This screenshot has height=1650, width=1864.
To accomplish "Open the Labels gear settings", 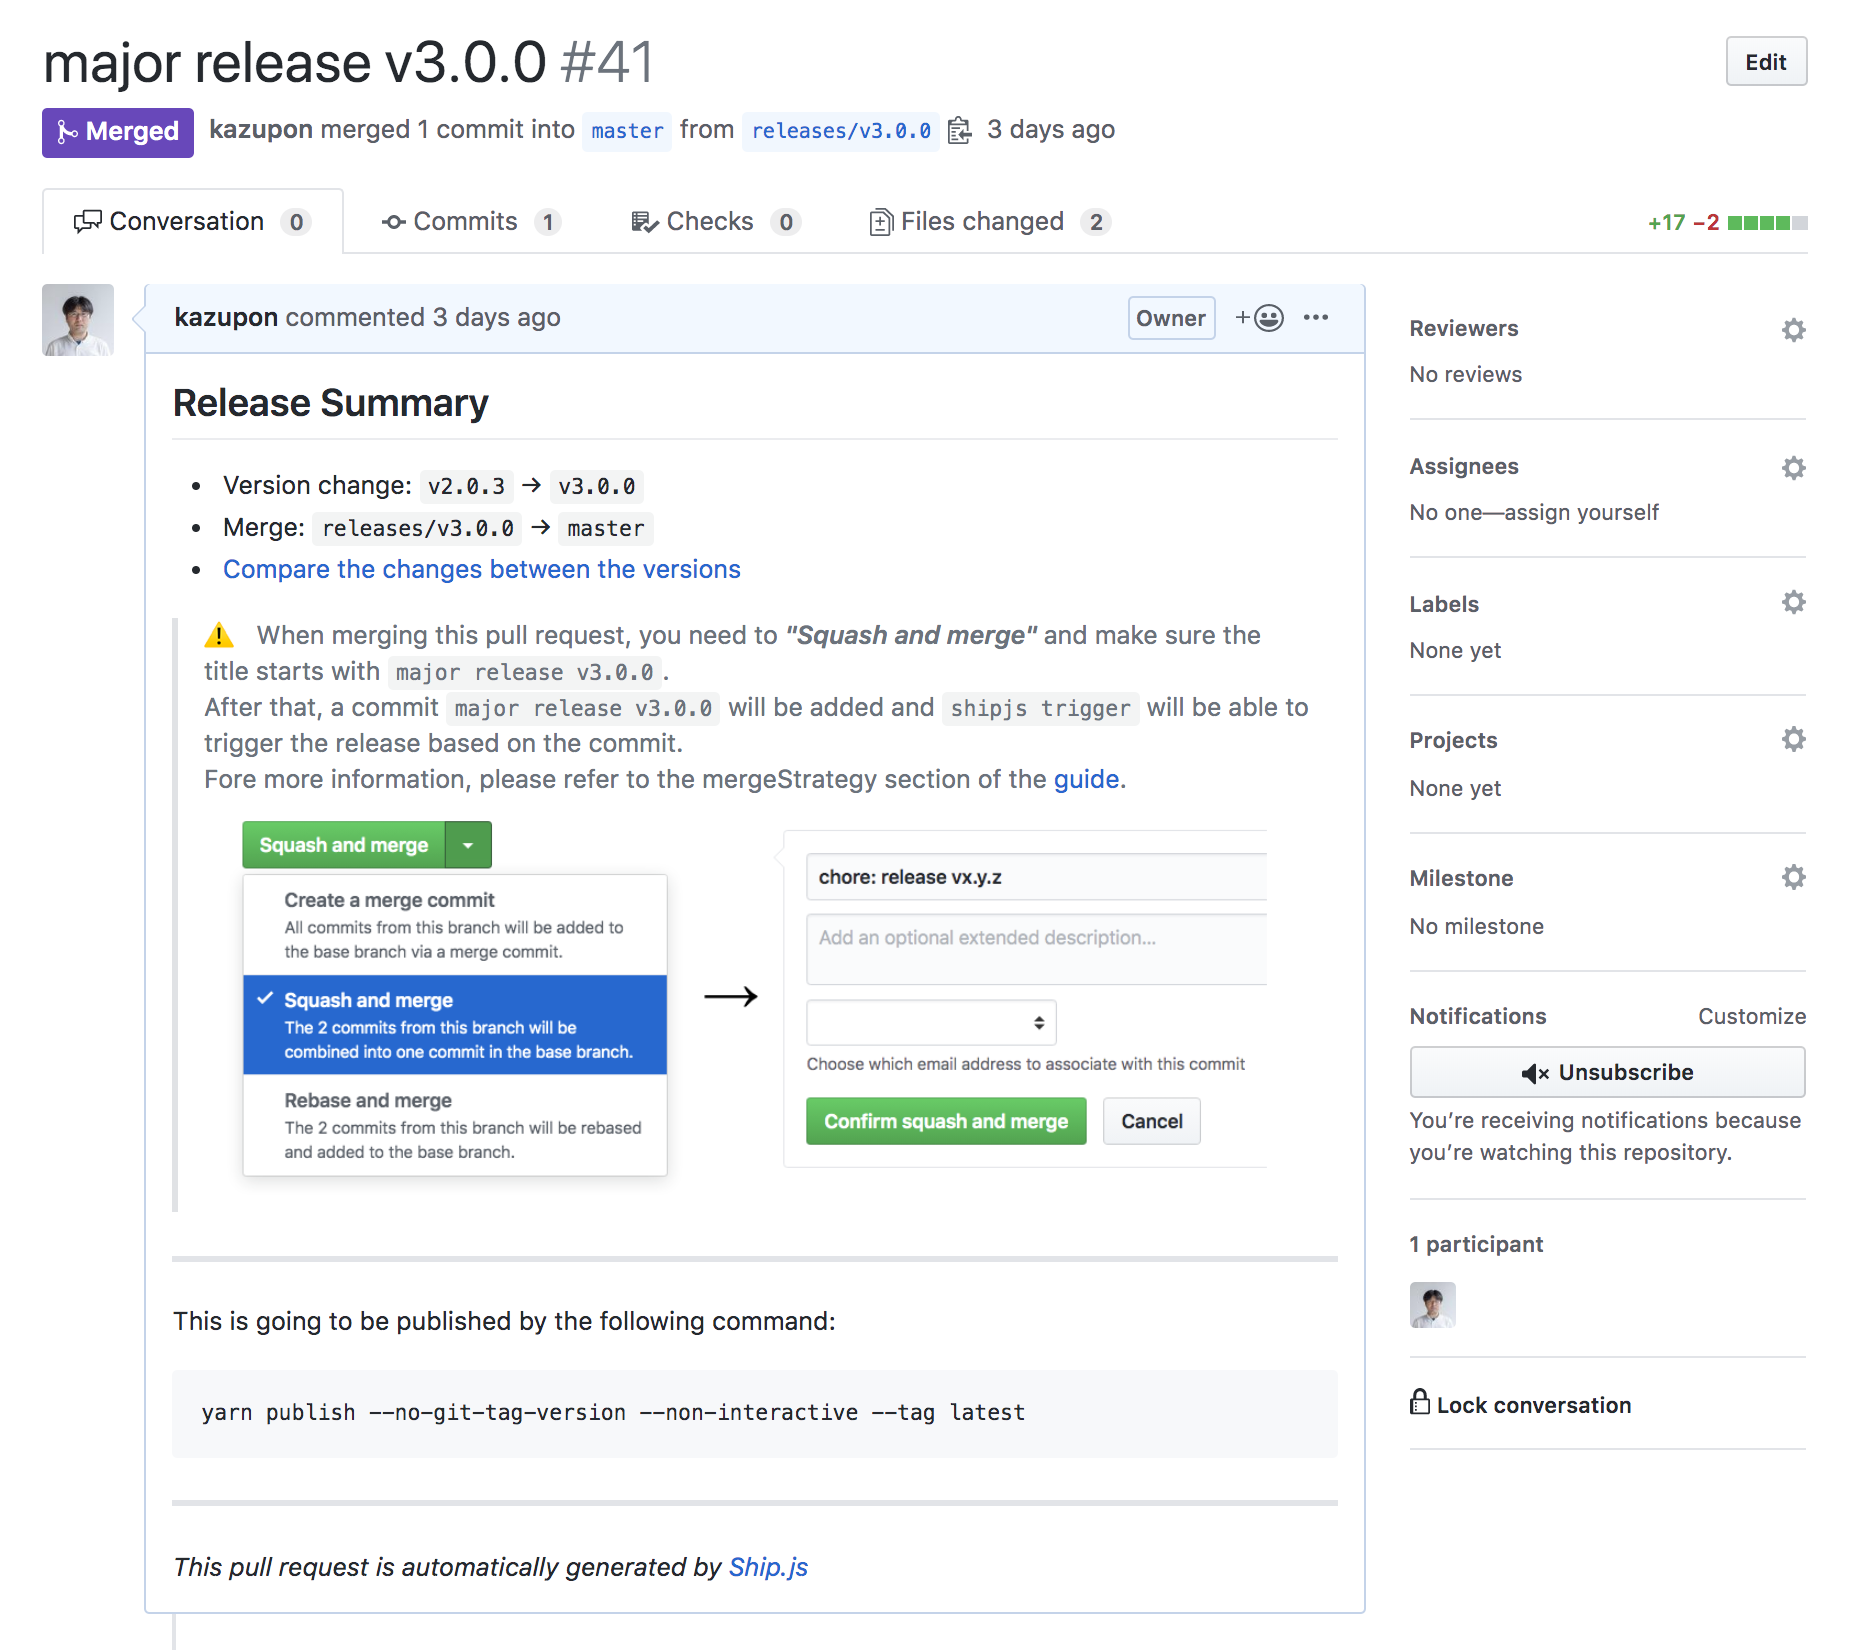I will click(1793, 602).
